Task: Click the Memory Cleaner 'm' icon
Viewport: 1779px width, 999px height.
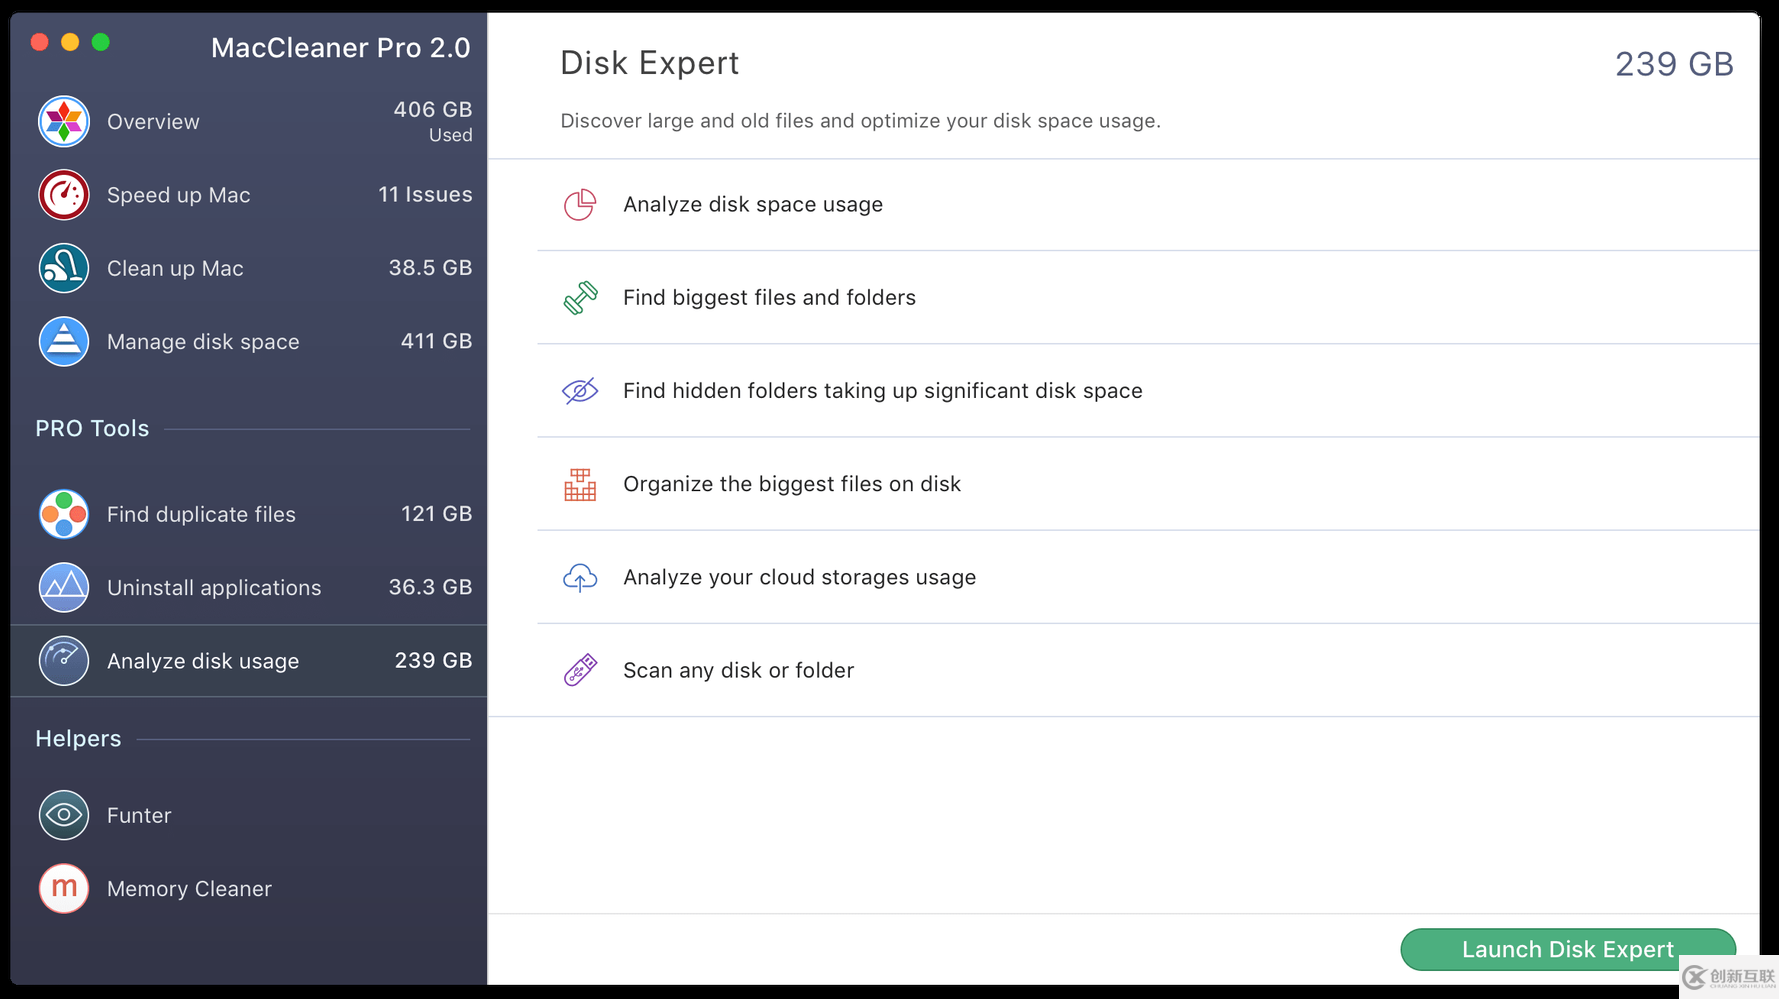Action: pyautogui.click(x=63, y=888)
